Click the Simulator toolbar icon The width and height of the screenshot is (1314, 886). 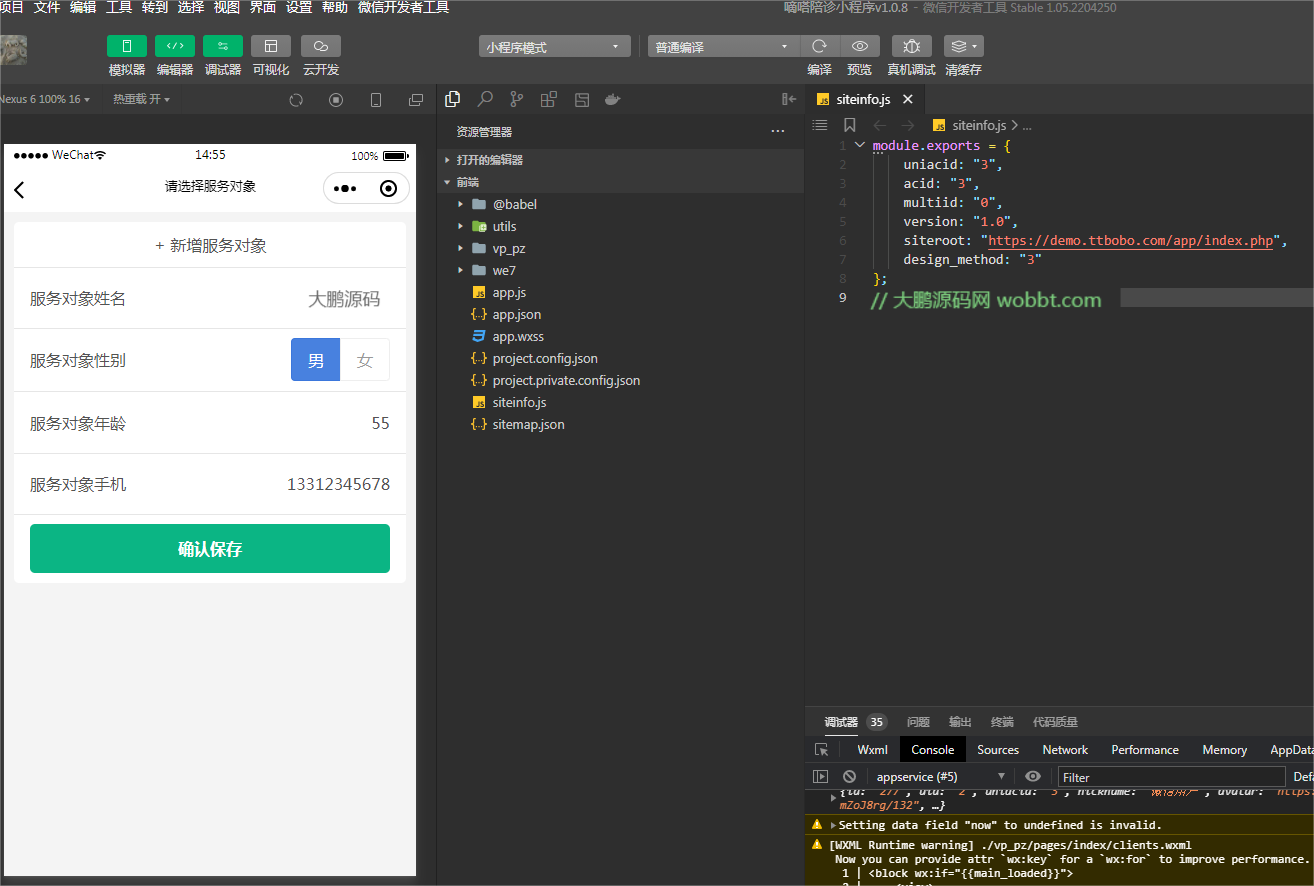pos(126,46)
